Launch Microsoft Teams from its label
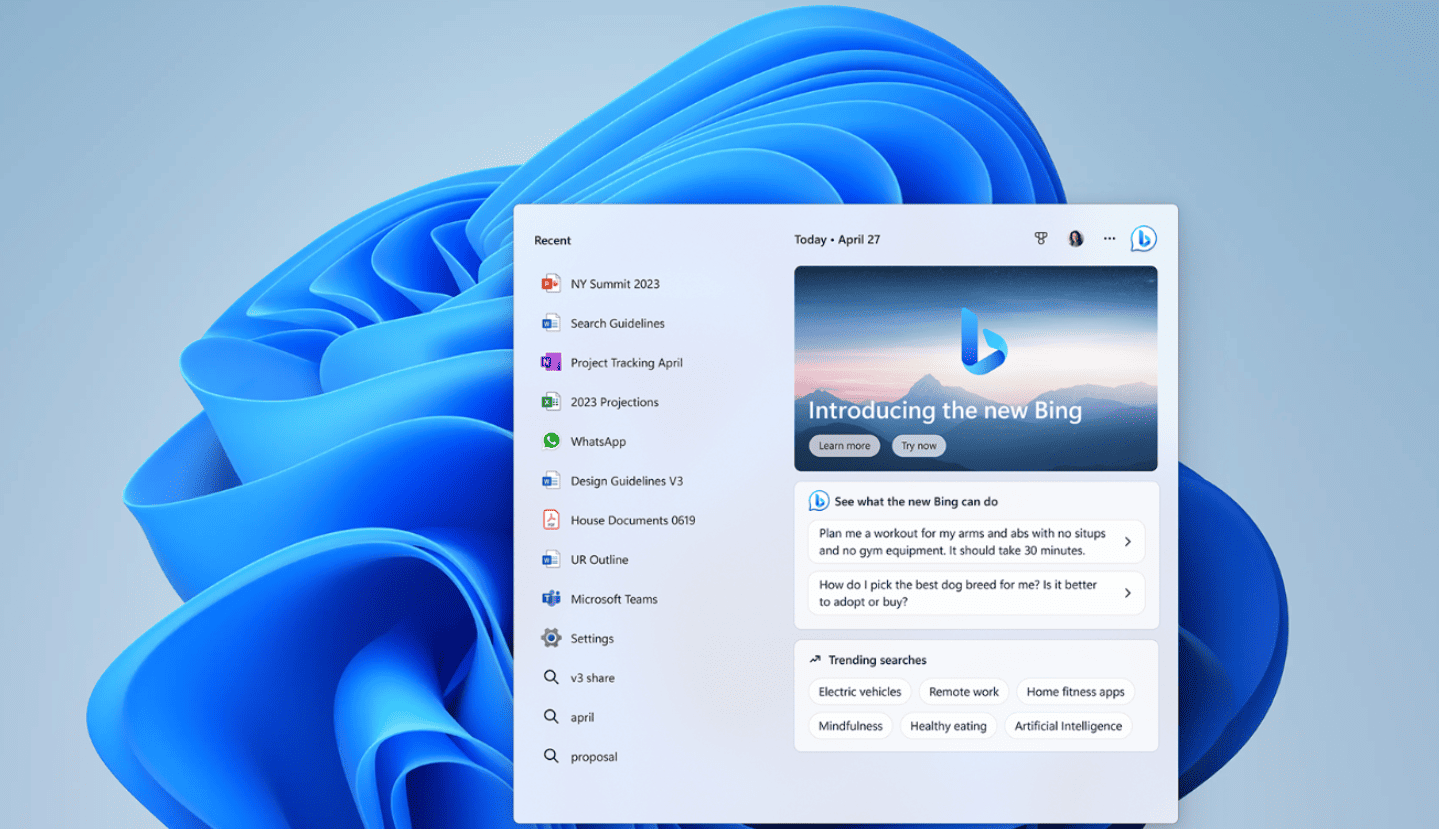1439x829 pixels. tap(614, 599)
